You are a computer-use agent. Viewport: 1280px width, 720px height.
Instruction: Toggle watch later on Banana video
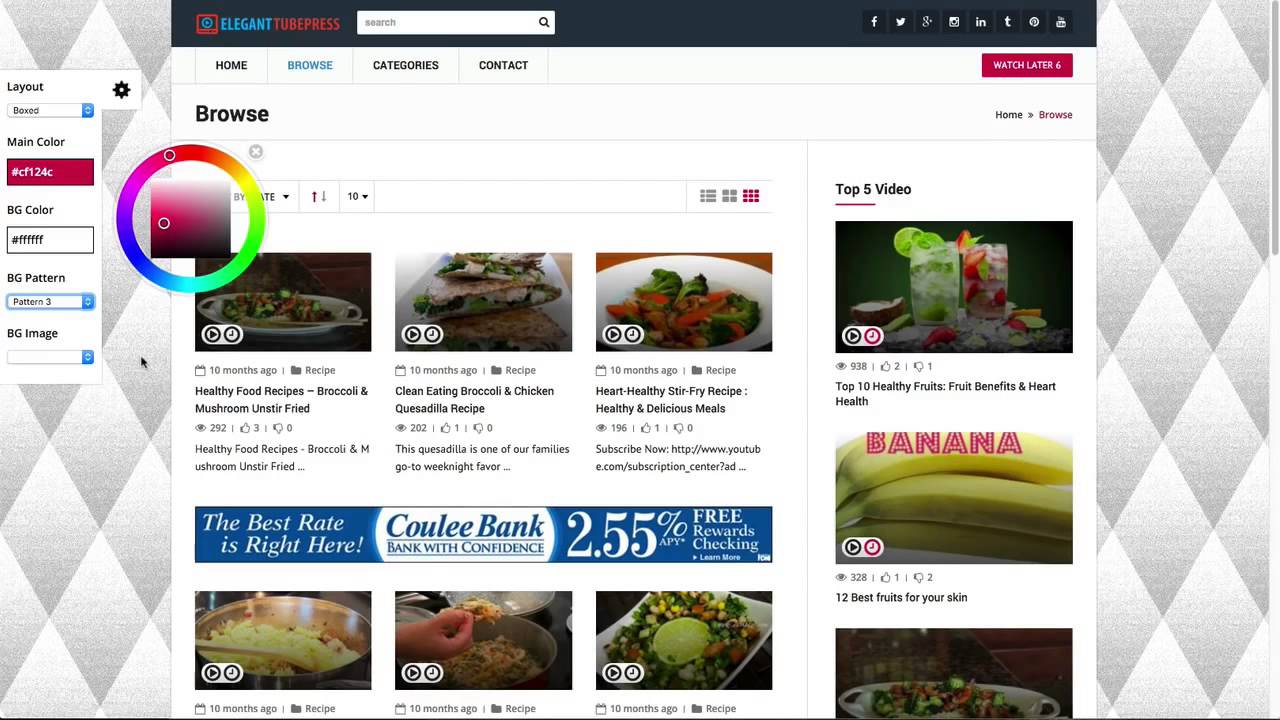click(x=872, y=547)
